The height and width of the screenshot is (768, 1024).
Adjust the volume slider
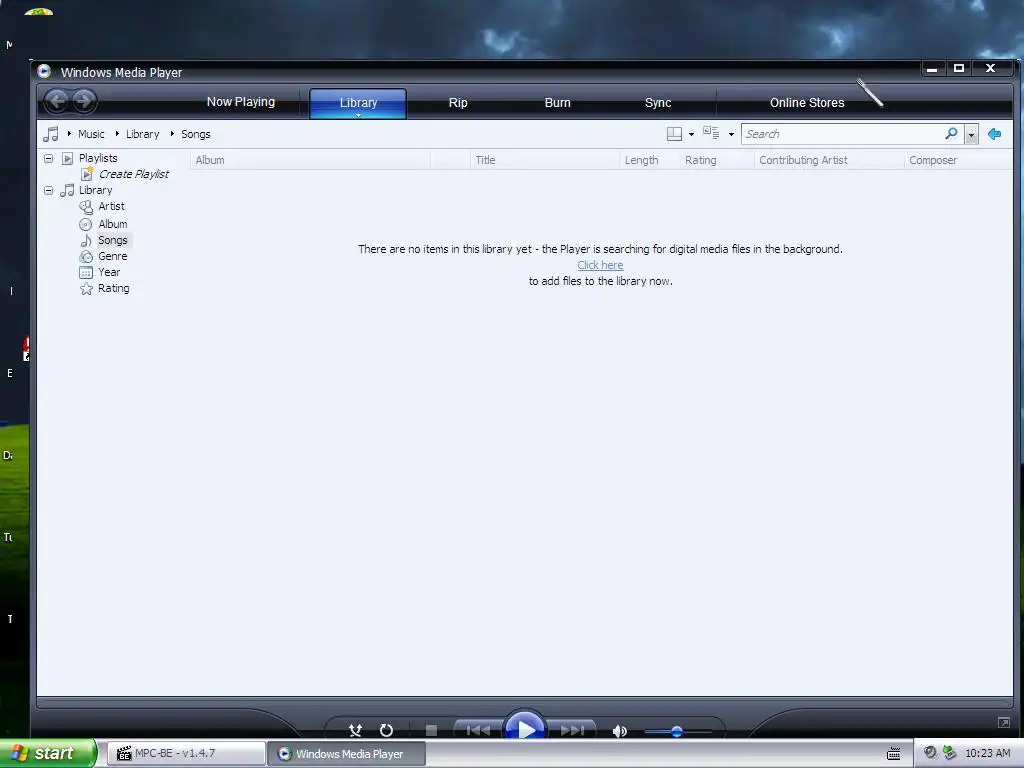[677, 731]
